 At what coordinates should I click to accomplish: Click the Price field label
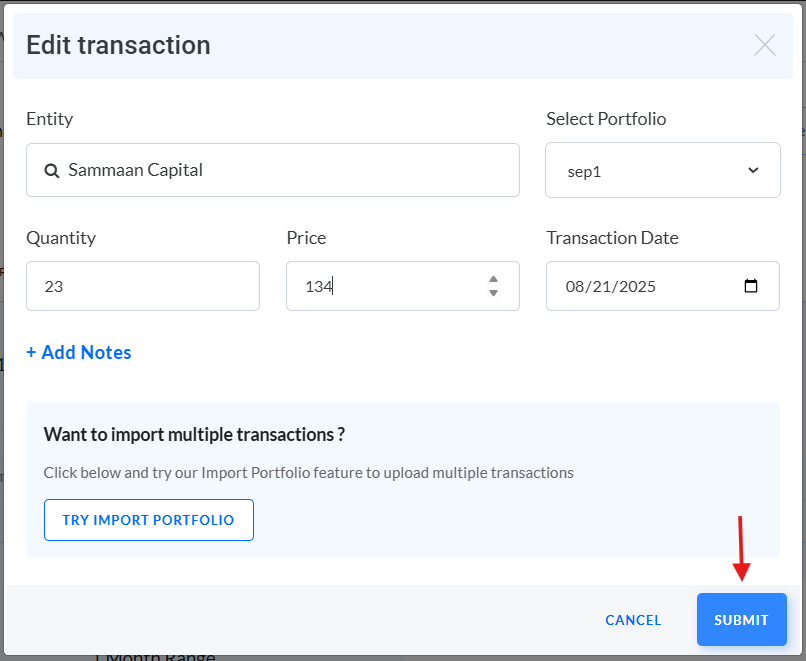coord(306,238)
